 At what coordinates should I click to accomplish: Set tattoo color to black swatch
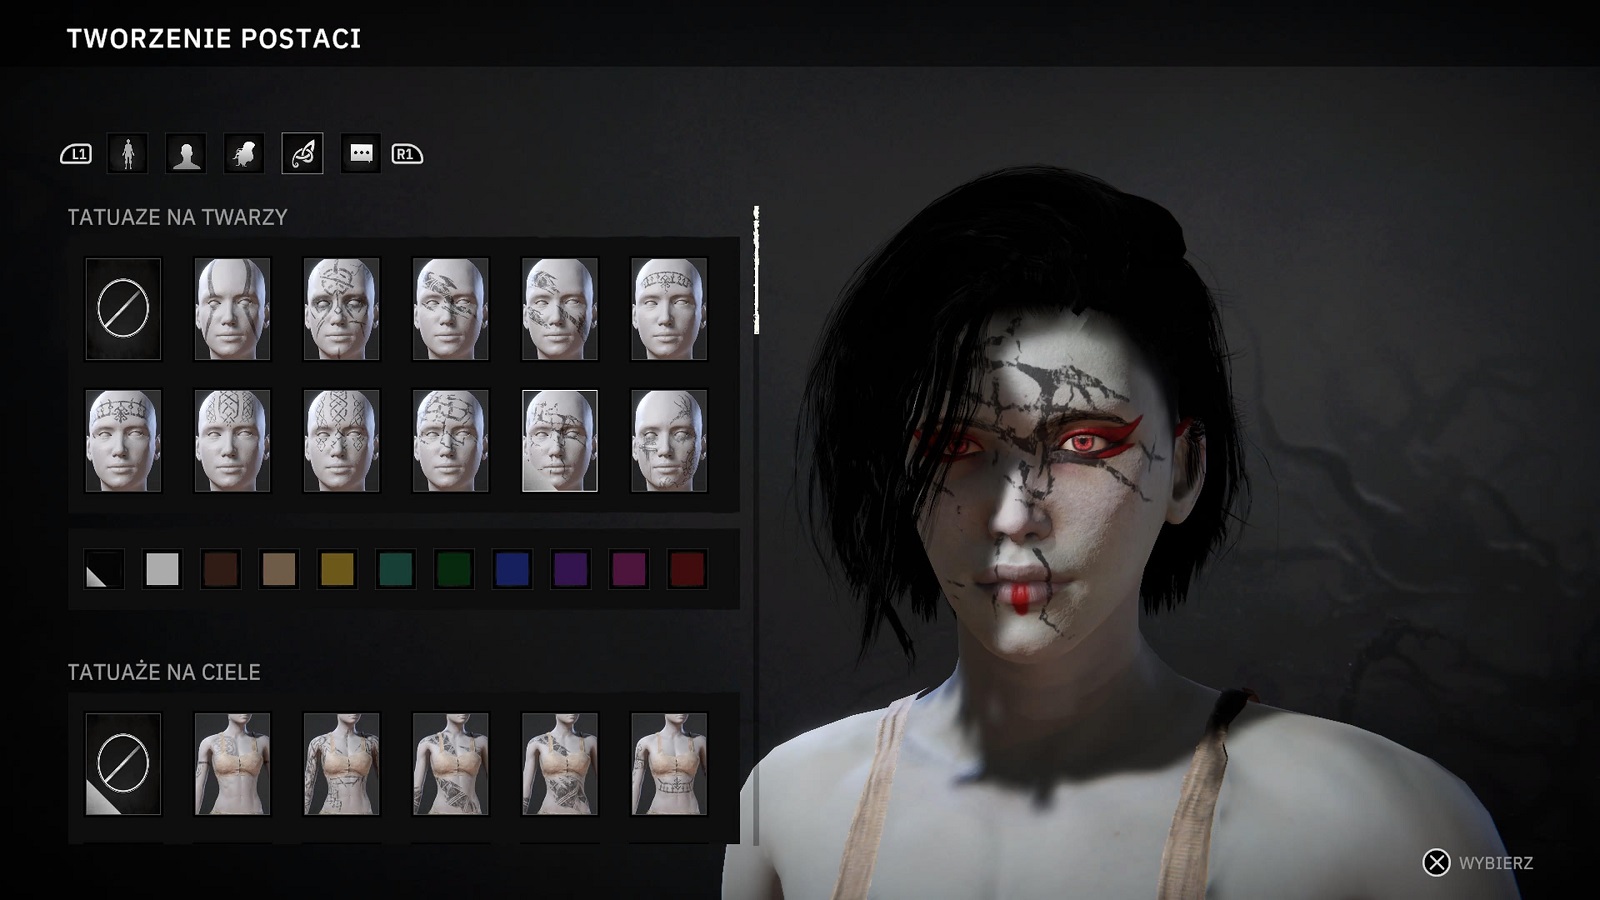coord(103,569)
